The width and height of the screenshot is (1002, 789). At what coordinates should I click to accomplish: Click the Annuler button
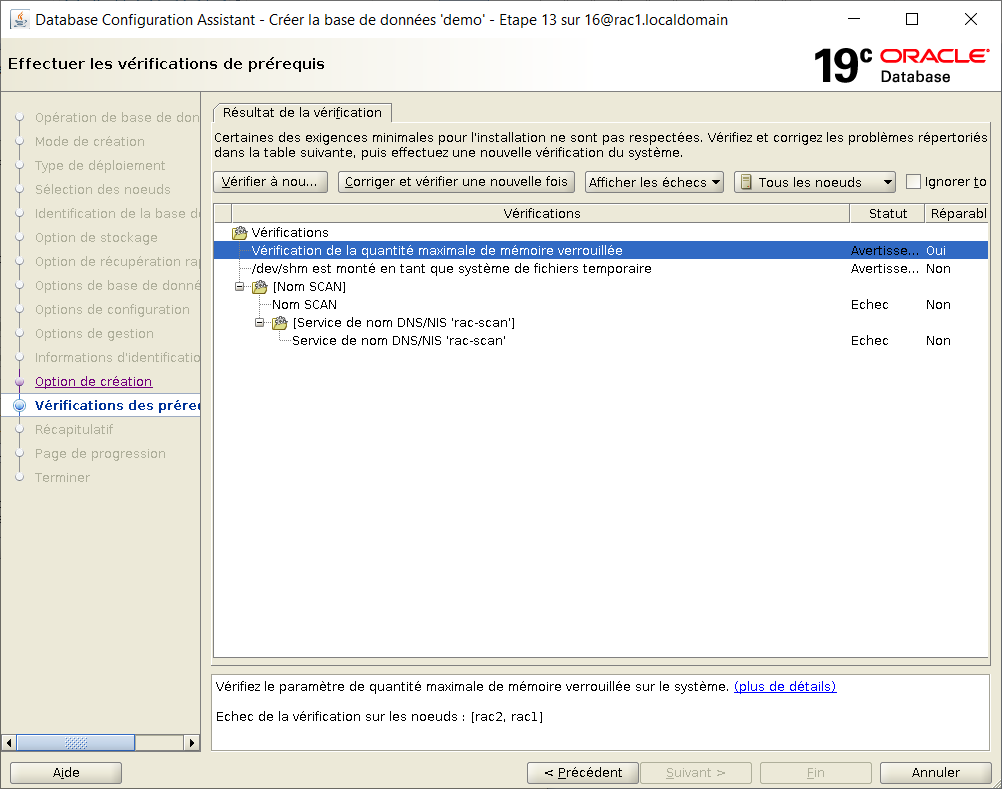pyautogui.click(x=936, y=772)
